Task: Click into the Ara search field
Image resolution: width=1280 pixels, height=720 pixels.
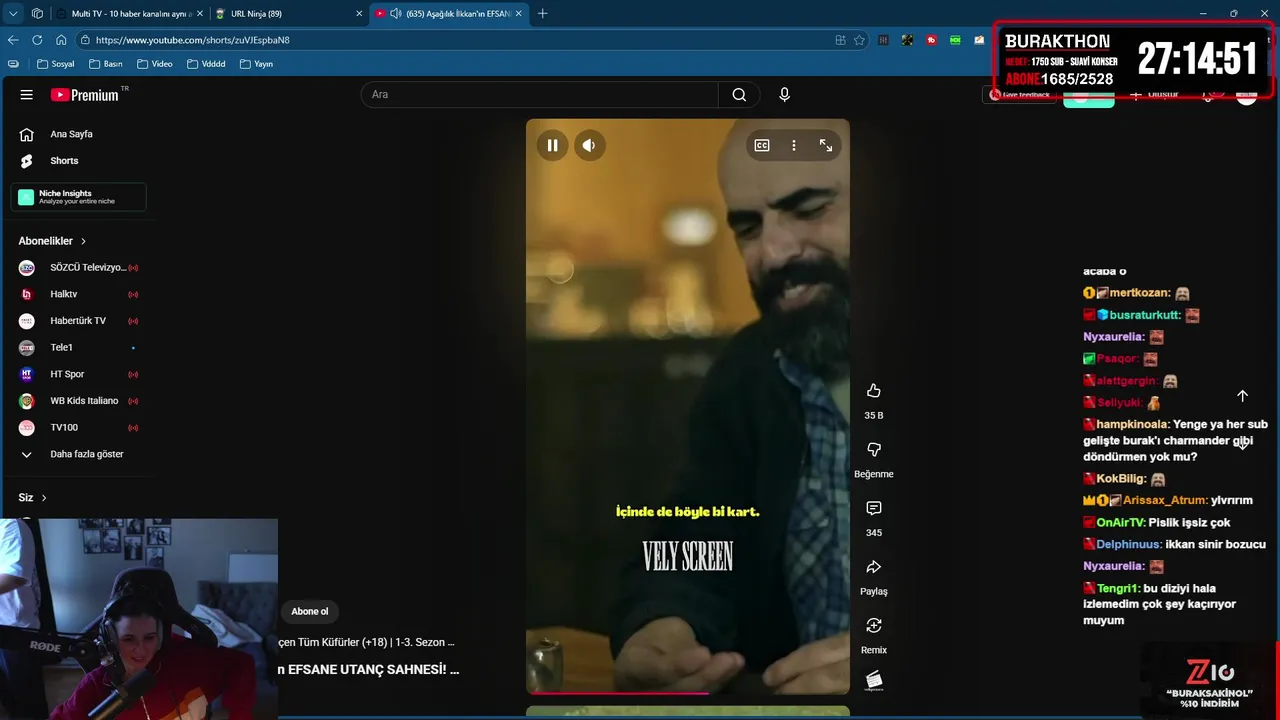Action: coord(539,94)
